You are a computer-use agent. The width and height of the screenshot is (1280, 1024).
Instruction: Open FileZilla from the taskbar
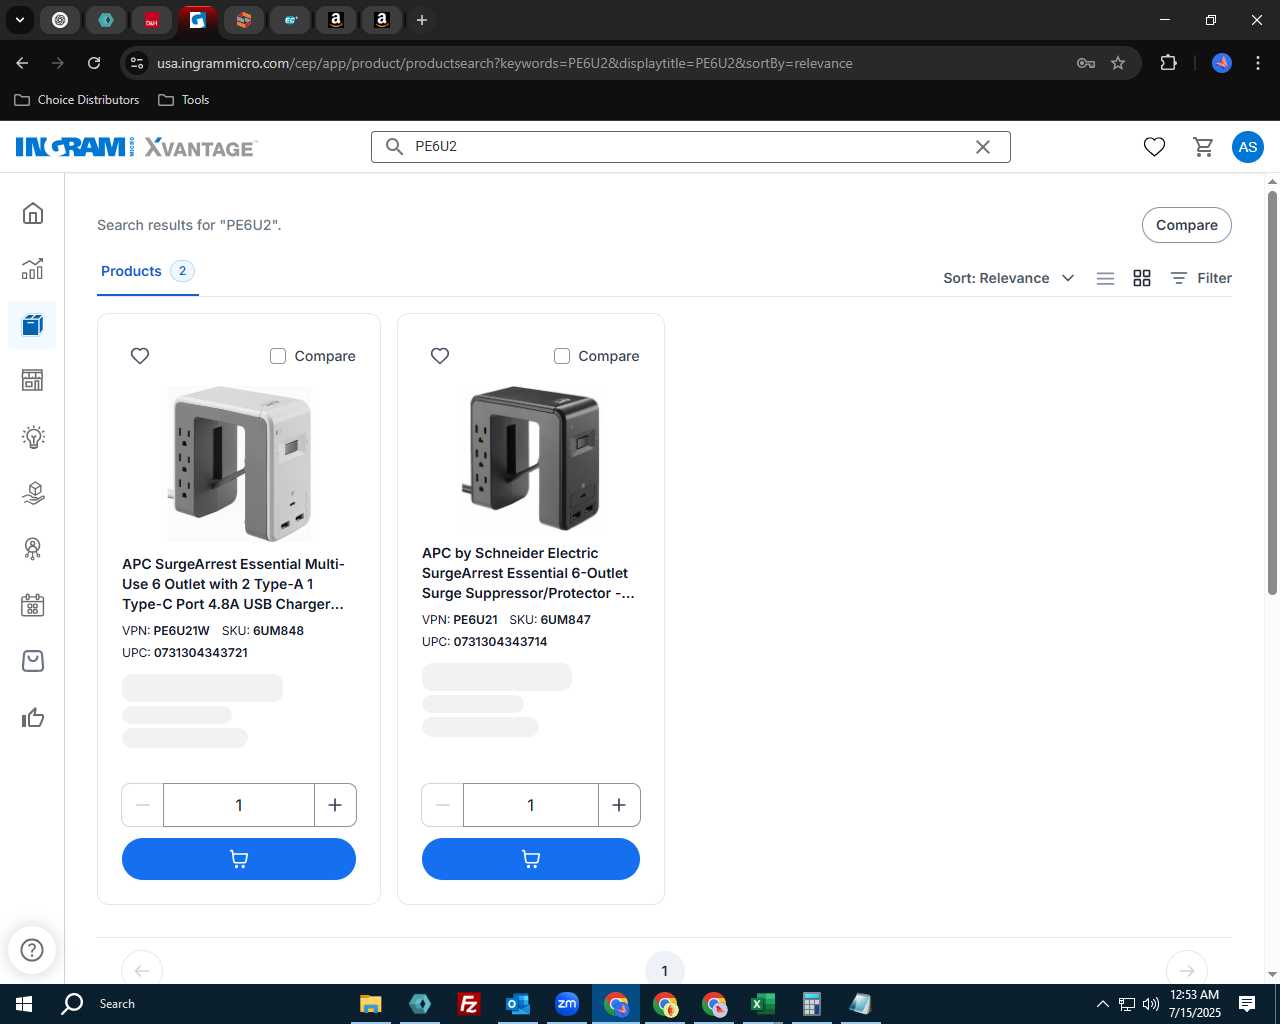click(468, 1004)
